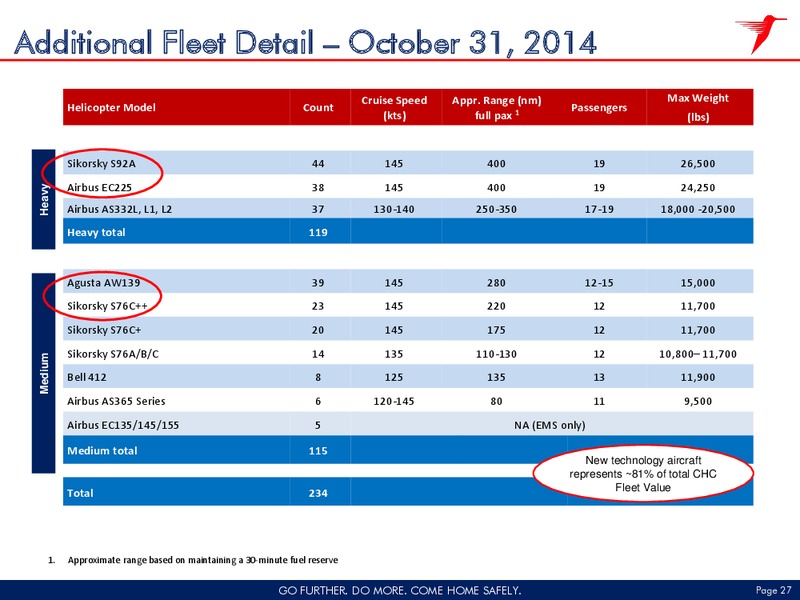Viewport: 800px width, 600px height.
Task: Click the Agusta AW139 count '39'
Action: [x=318, y=283]
